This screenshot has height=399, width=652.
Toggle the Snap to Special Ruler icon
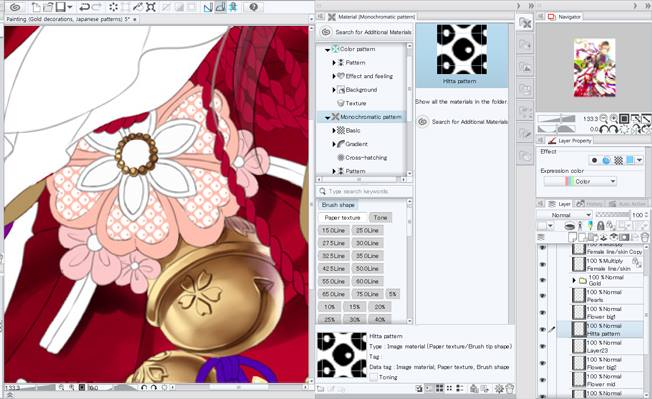point(221,7)
